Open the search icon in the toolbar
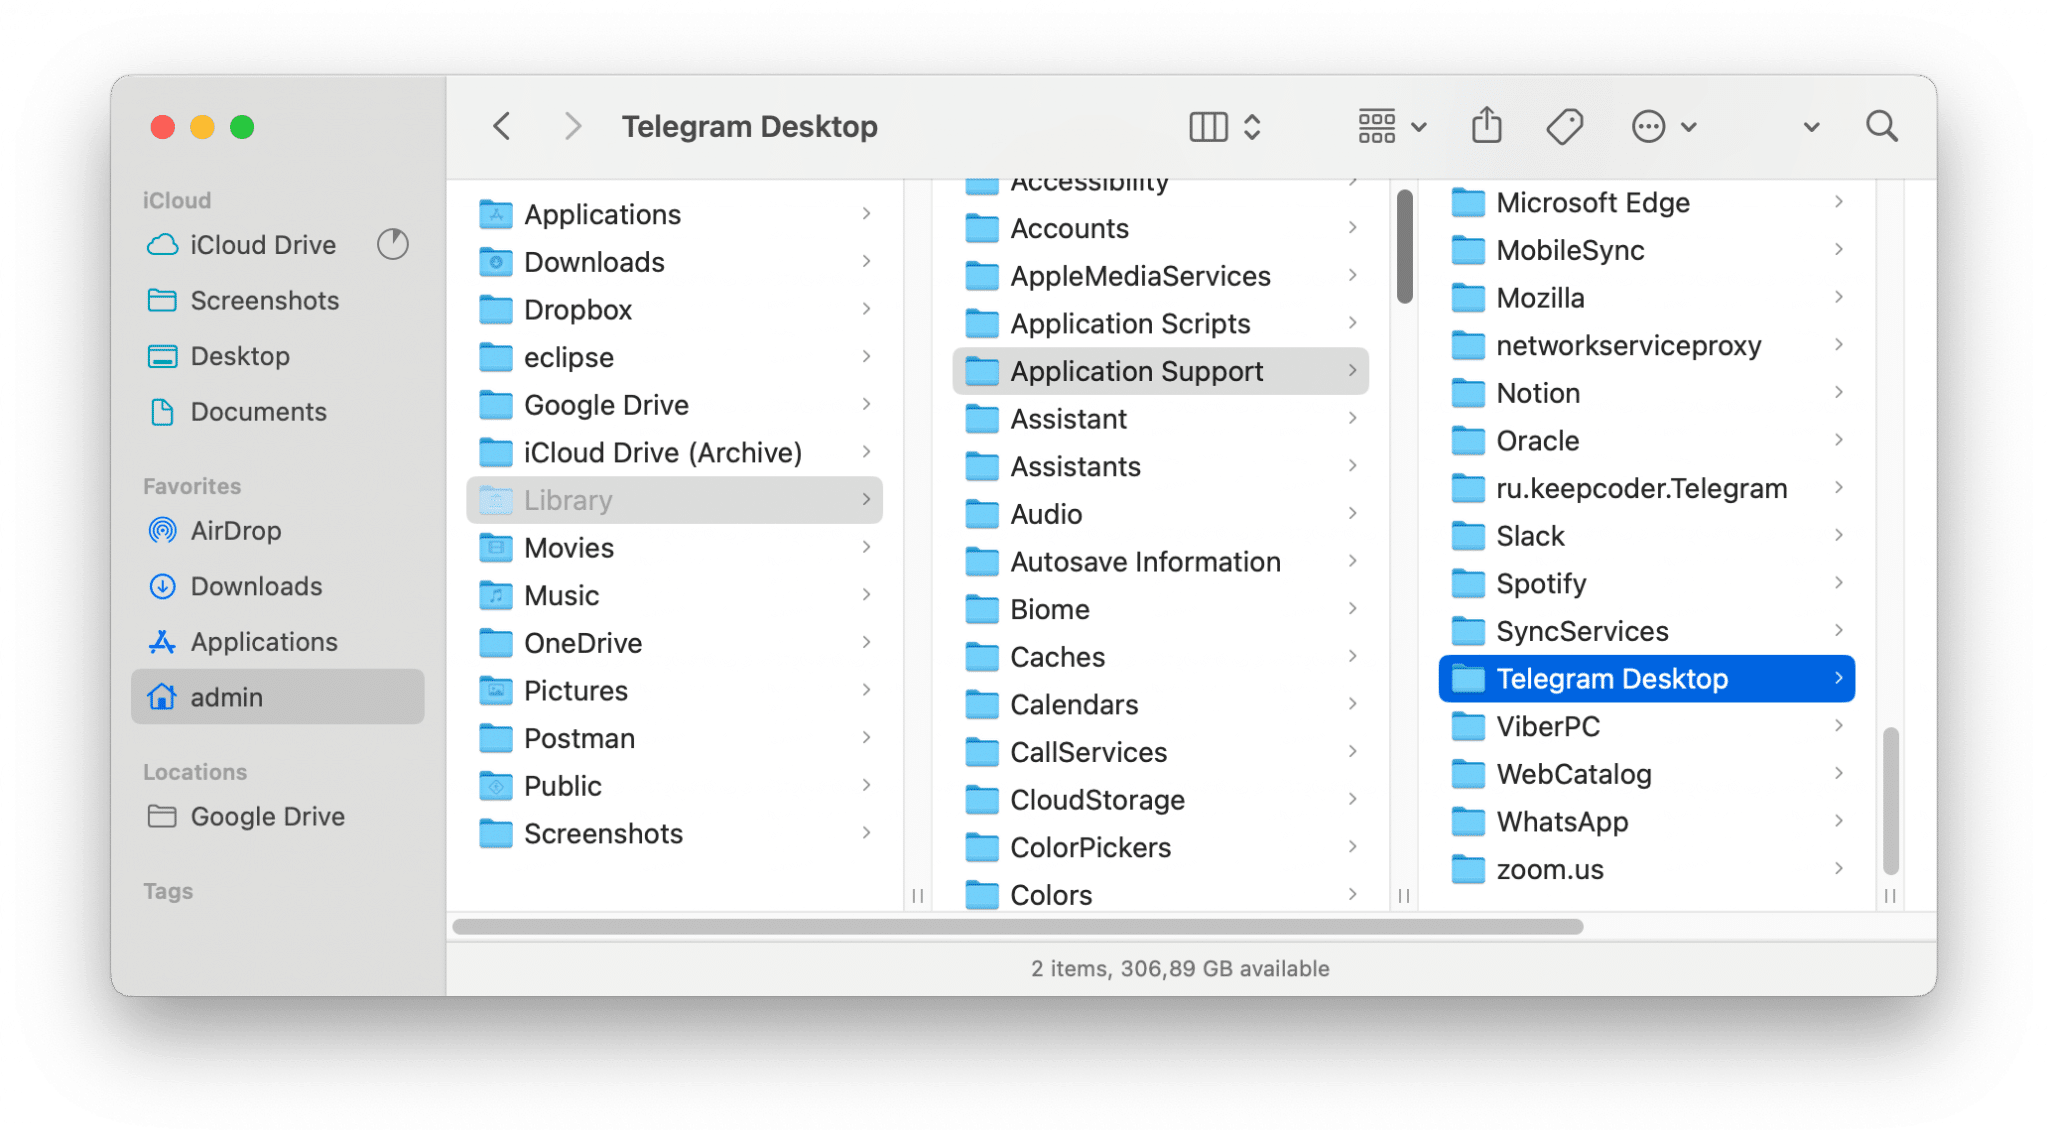 [1883, 125]
